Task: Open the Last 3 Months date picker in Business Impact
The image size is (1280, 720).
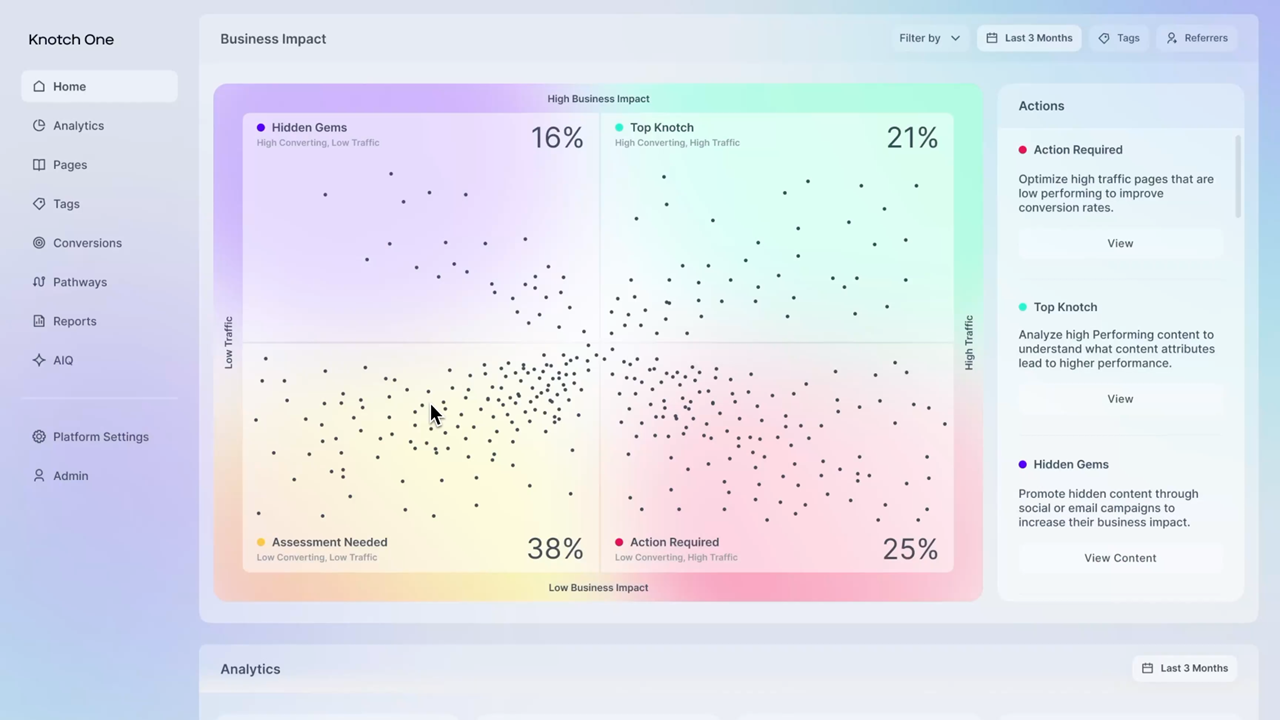Action: (x=1029, y=38)
